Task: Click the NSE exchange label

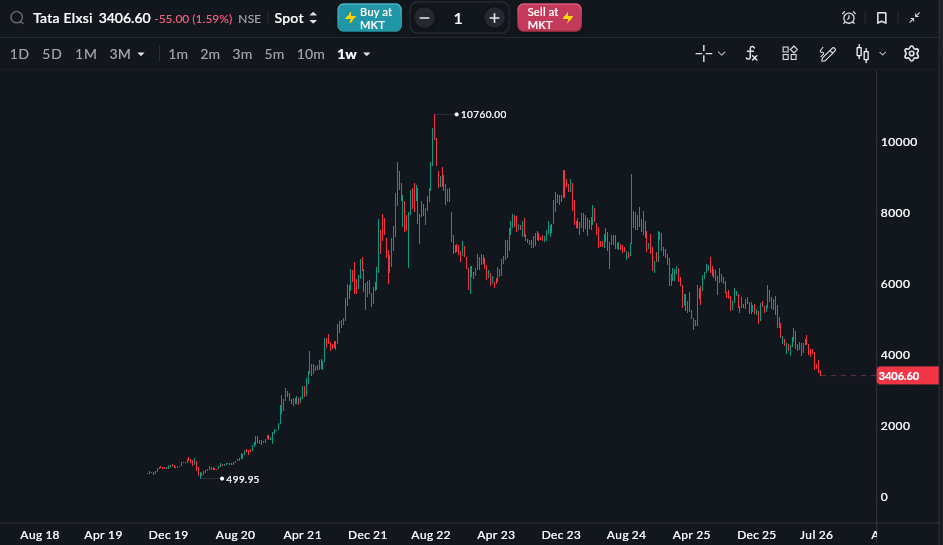Action: point(250,19)
